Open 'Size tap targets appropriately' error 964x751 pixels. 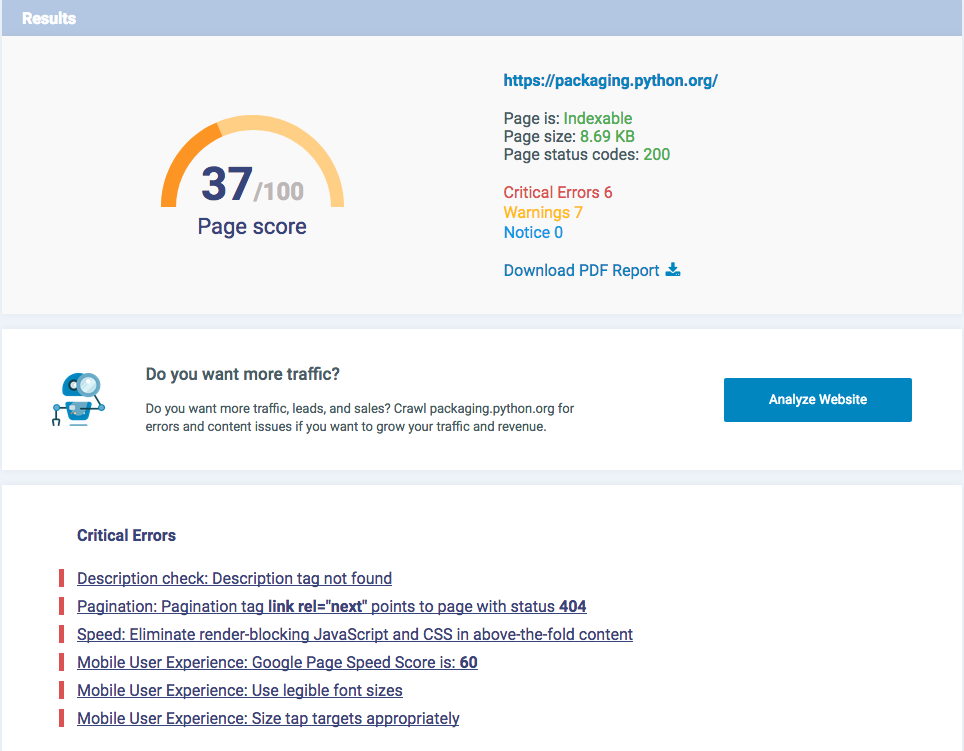tap(268, 718)
